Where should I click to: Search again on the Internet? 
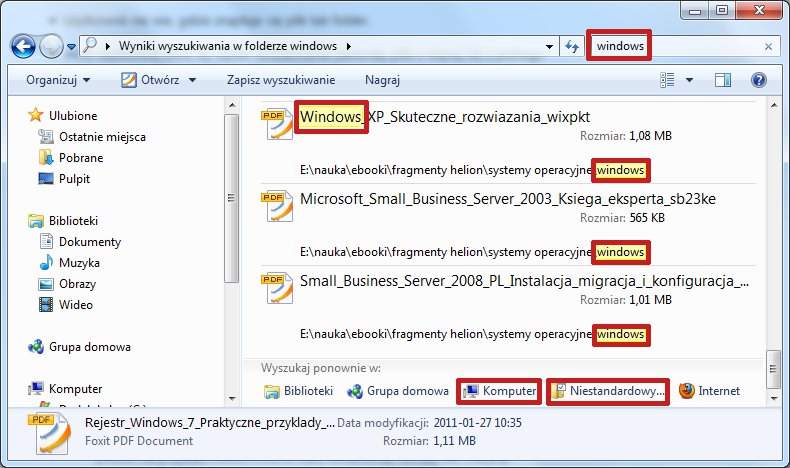[709, 391]
